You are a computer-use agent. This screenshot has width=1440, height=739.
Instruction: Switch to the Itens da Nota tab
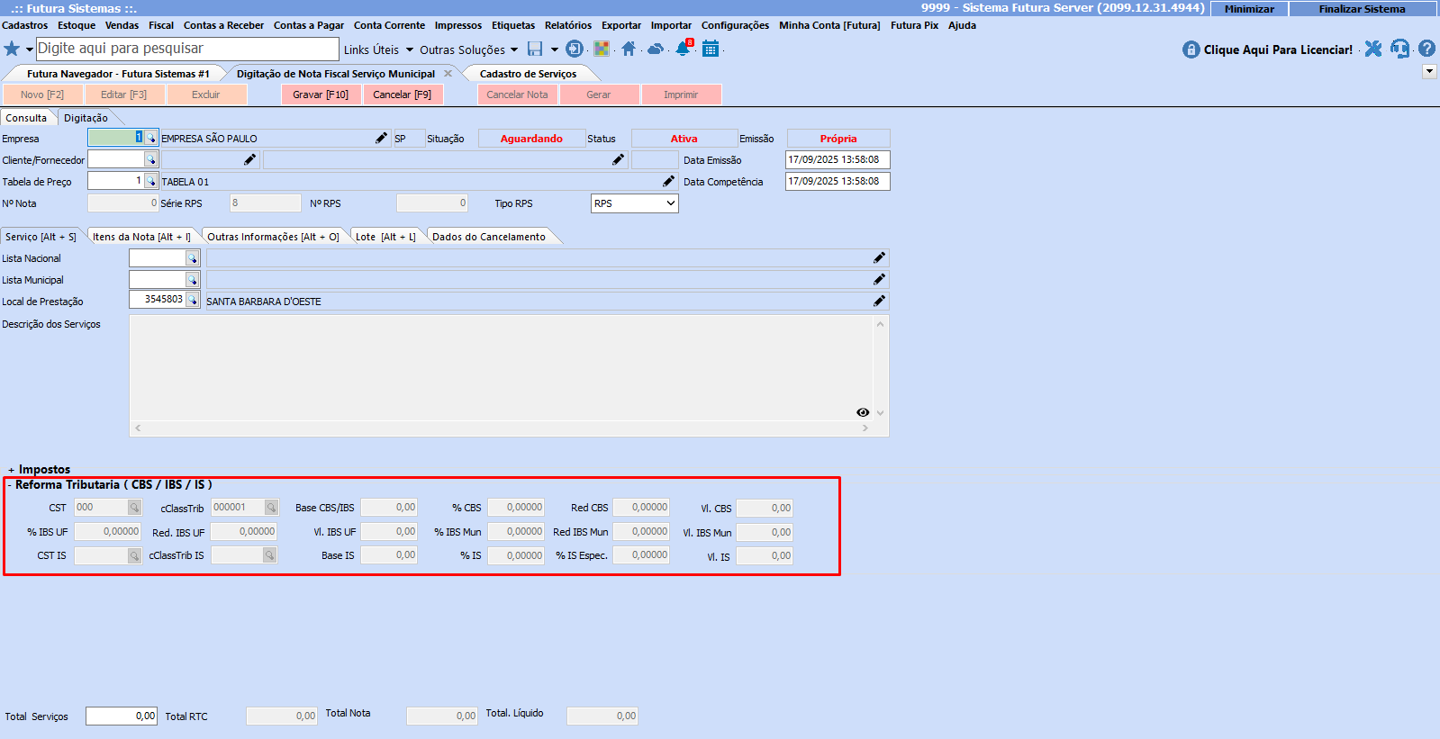coord(142,237)
